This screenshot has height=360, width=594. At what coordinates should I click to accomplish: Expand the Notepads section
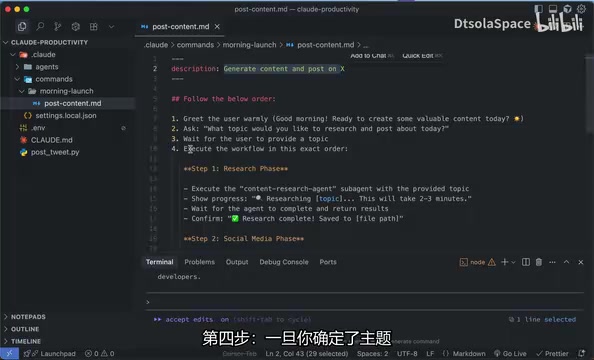[x=28, y=317]
